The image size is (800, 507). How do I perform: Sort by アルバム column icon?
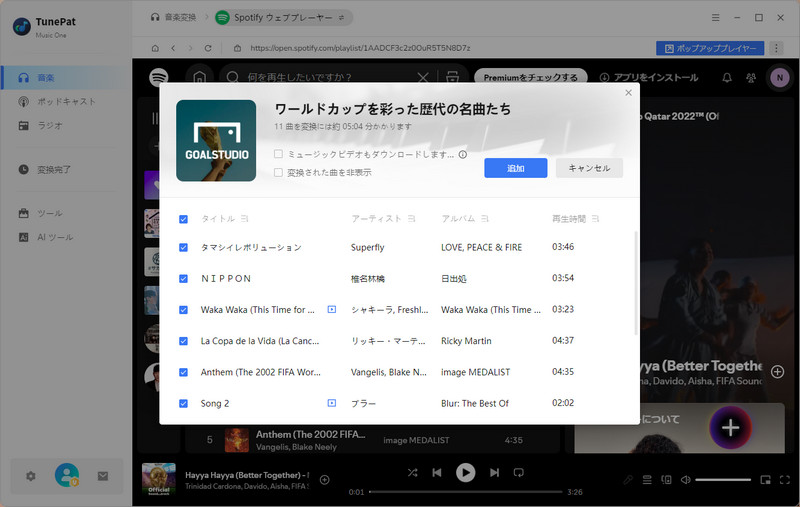485,218
